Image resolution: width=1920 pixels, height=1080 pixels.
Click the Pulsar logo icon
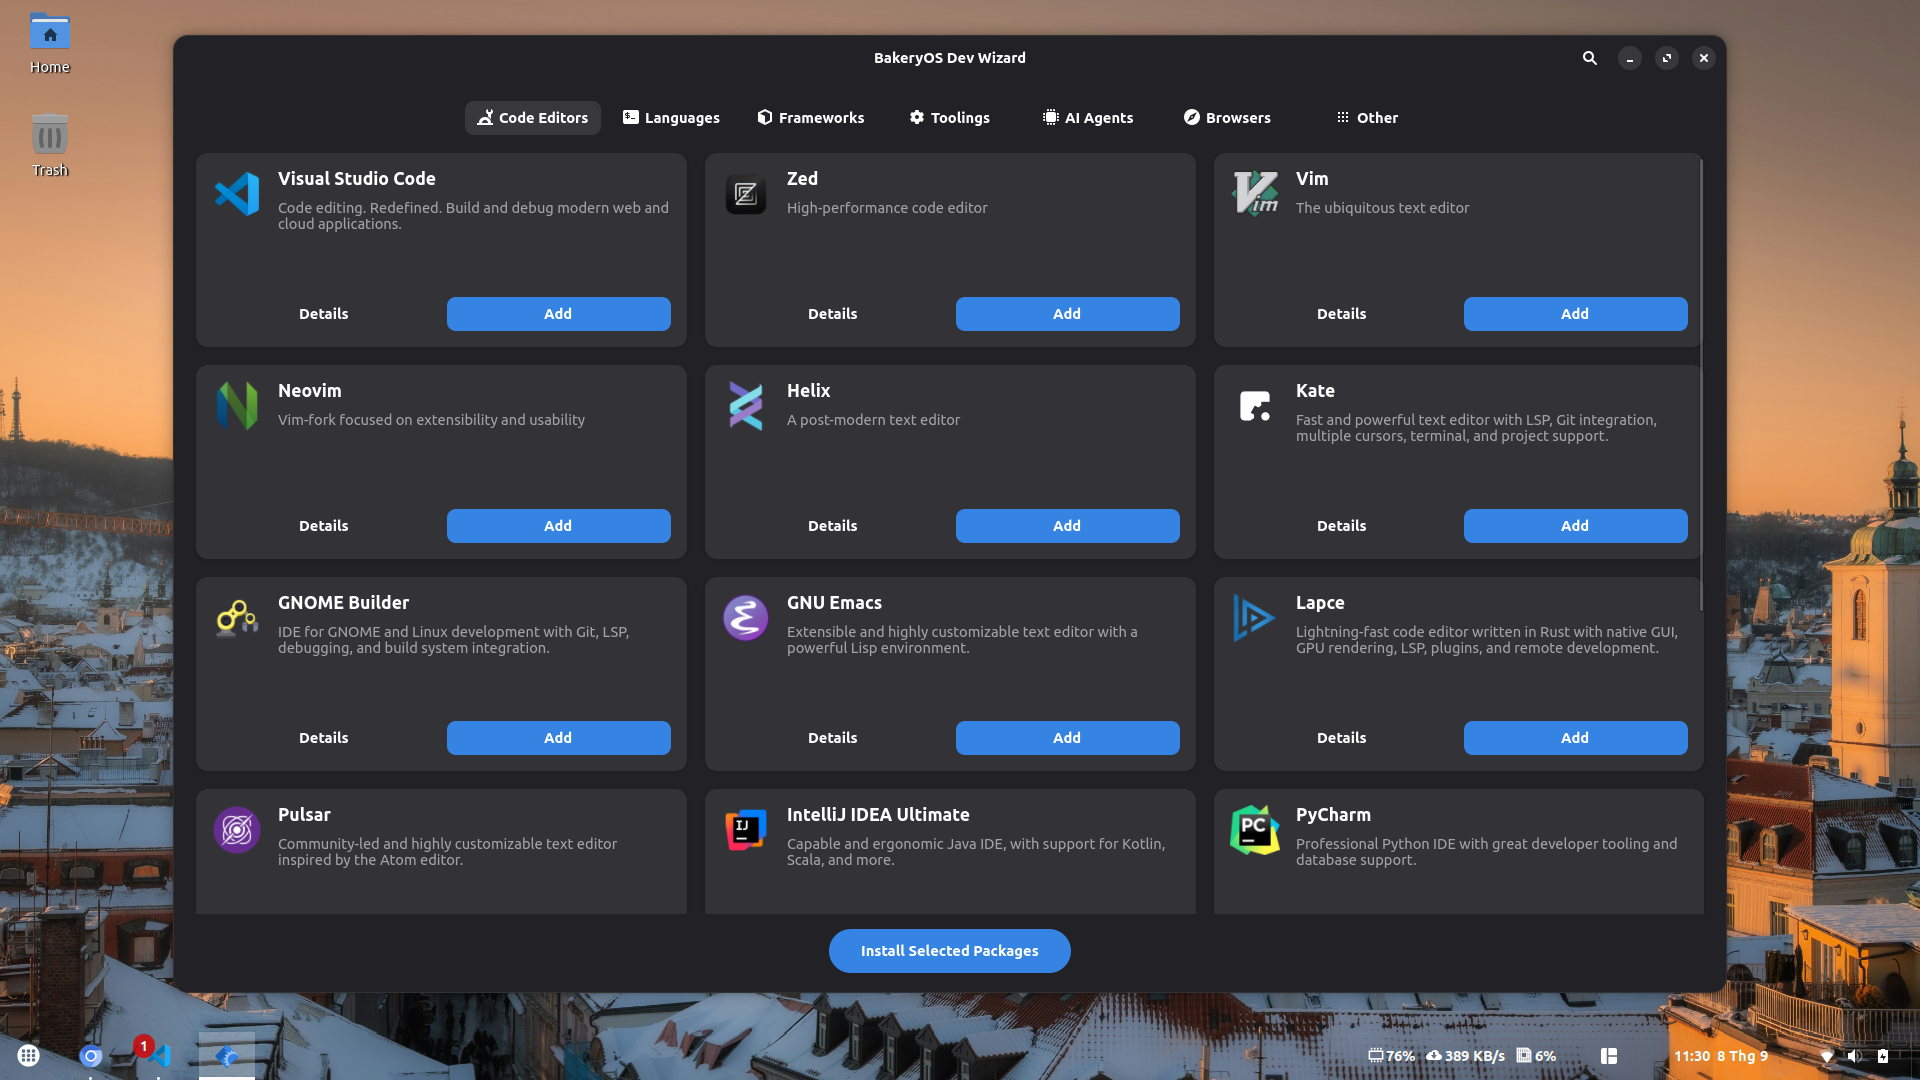tap(237, 830)
